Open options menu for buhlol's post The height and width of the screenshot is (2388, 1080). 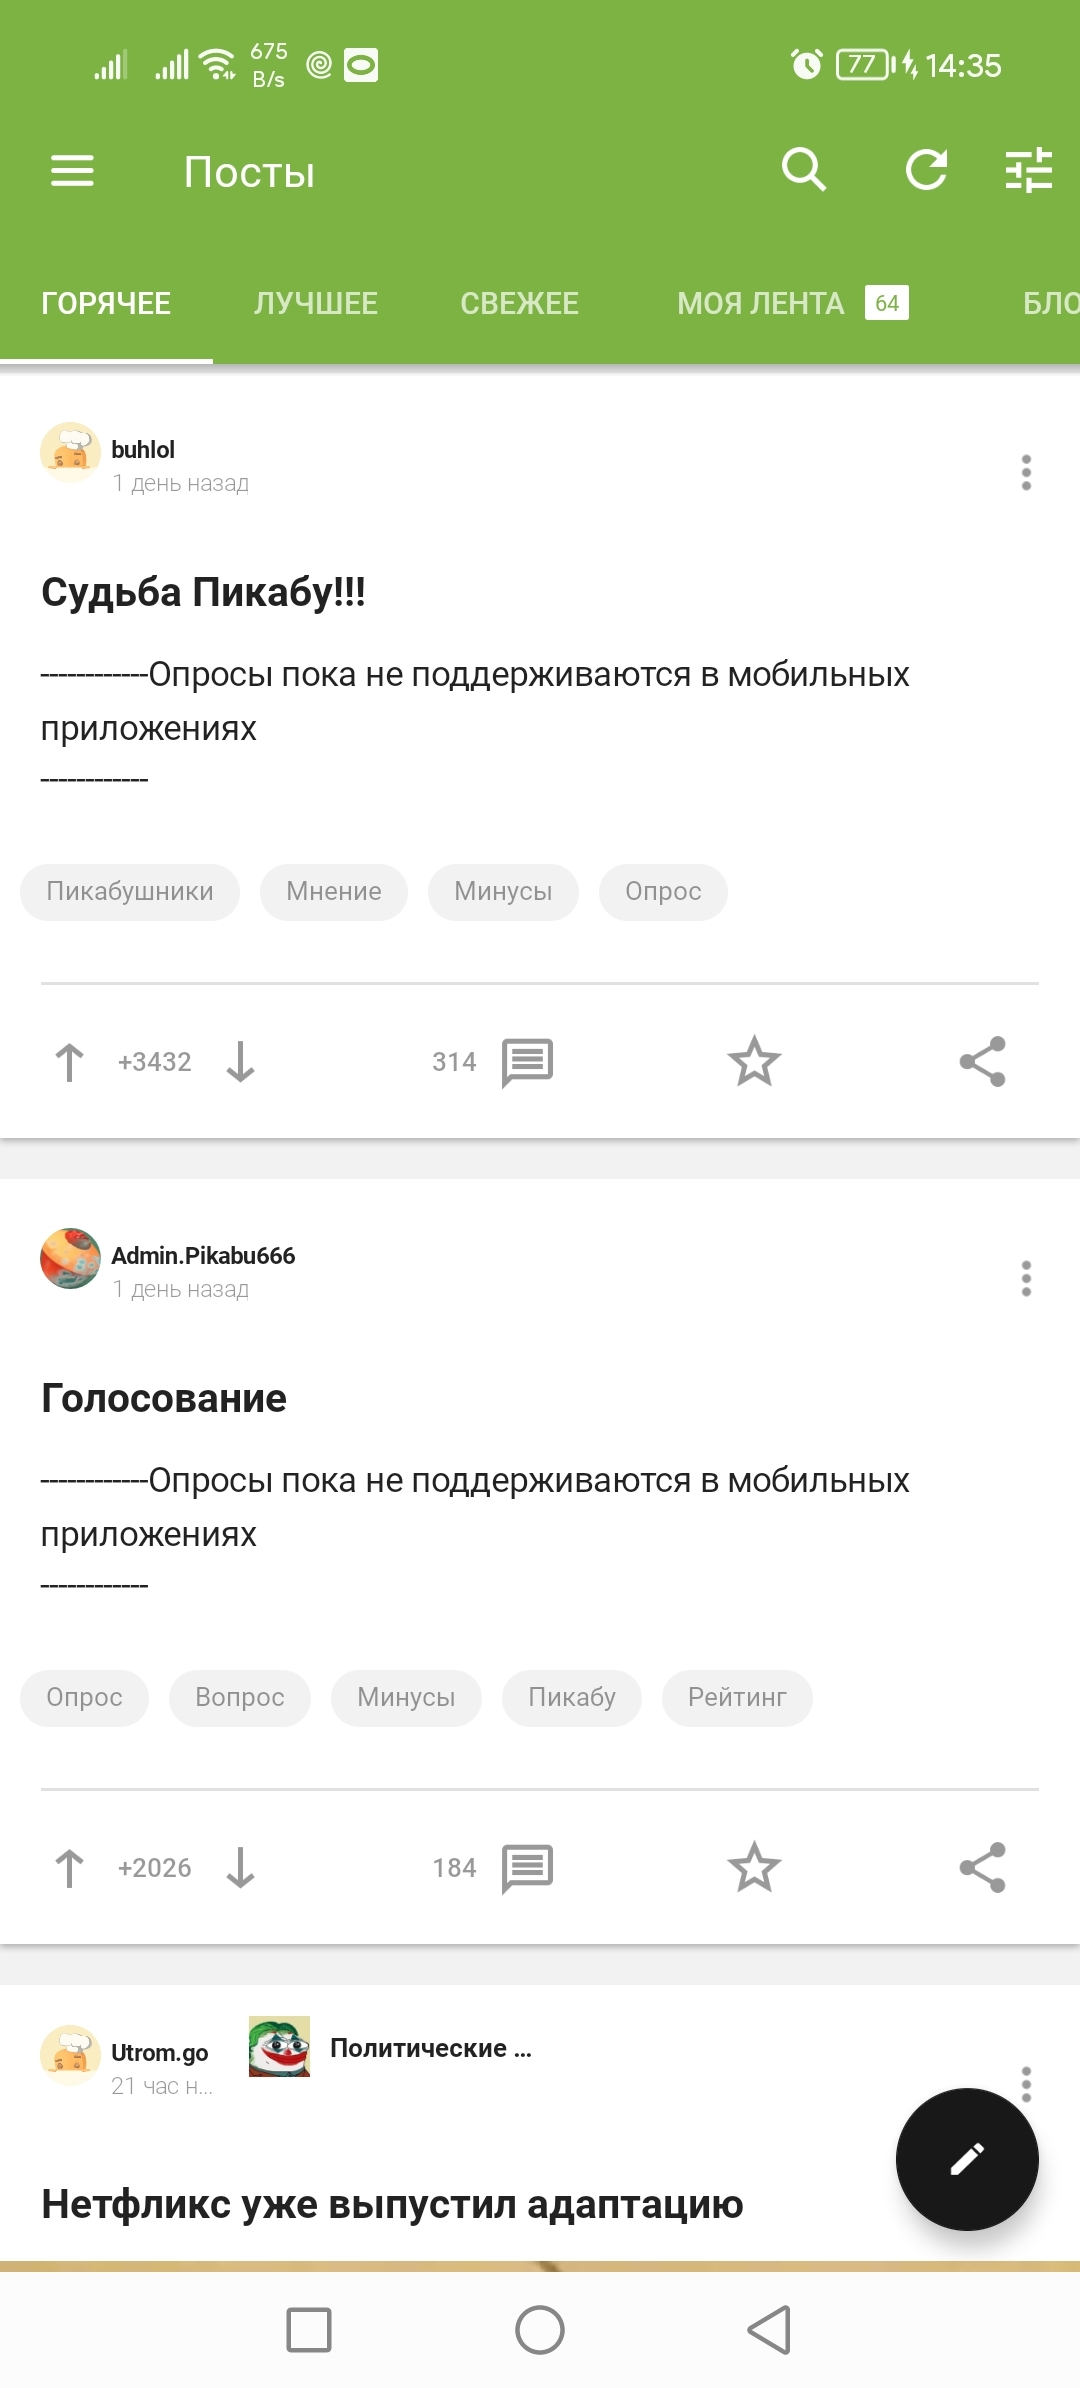[x=1026, y=473]
